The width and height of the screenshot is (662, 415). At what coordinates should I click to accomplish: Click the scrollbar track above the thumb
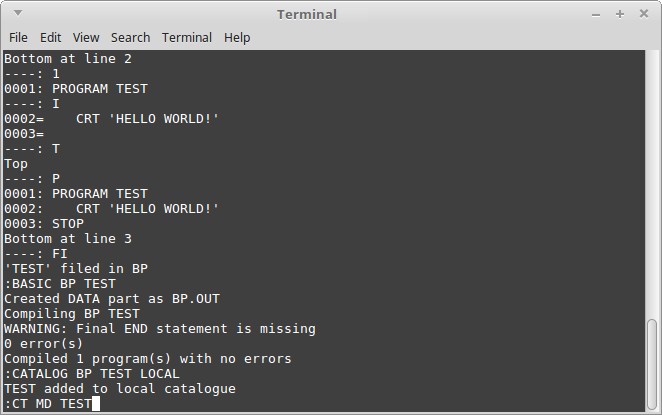pyautogui.click(x=652, y=184)
